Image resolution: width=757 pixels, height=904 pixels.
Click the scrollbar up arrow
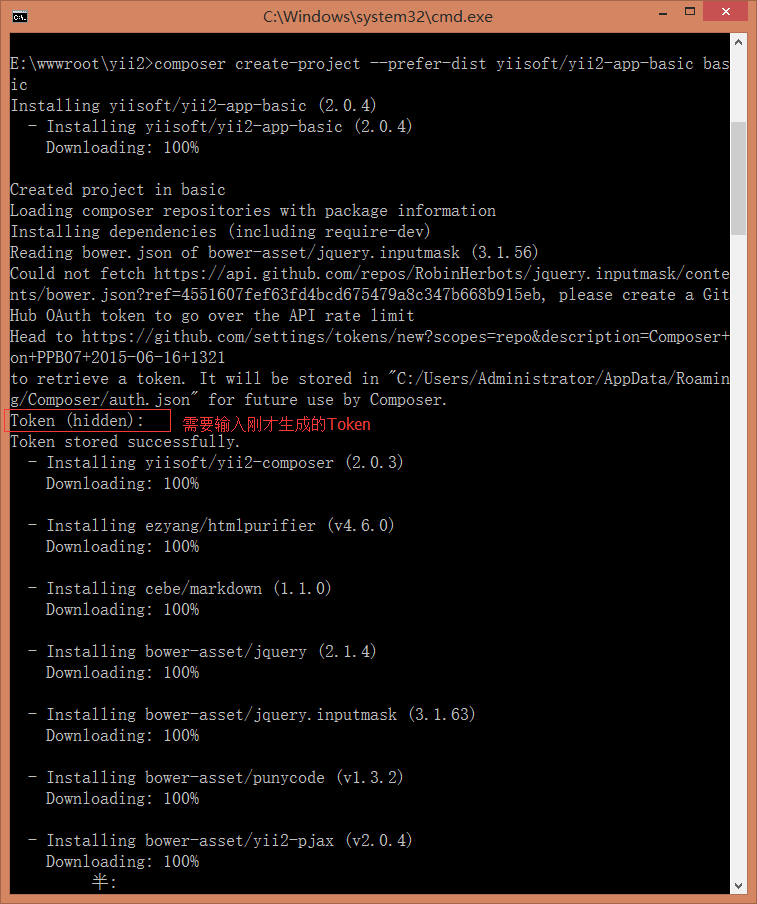pyautogui.click(x=739, y=42)
